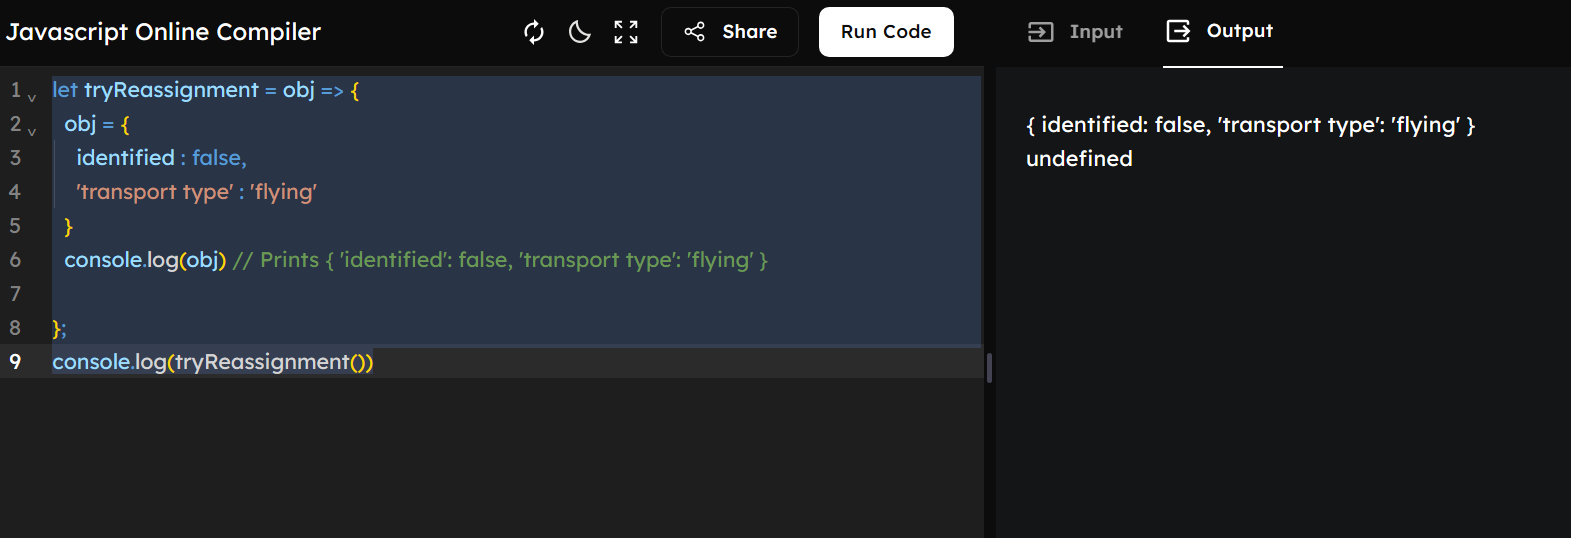The width and height of the screenshot is (1571, 538).
Task: Click the reset code icon
Action: click(x=534, y=32)
